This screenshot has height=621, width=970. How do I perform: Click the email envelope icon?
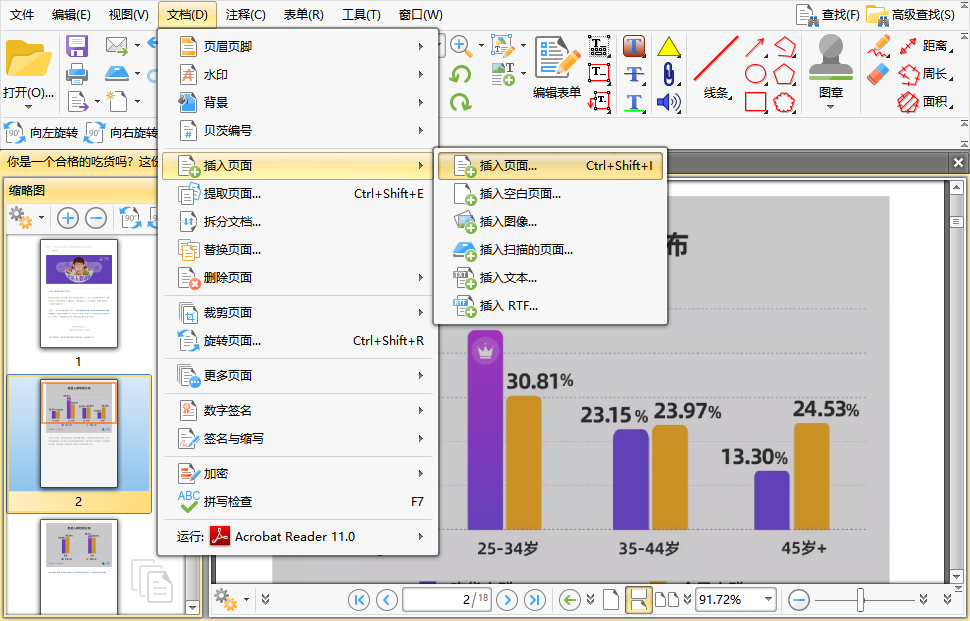[116, 45]
